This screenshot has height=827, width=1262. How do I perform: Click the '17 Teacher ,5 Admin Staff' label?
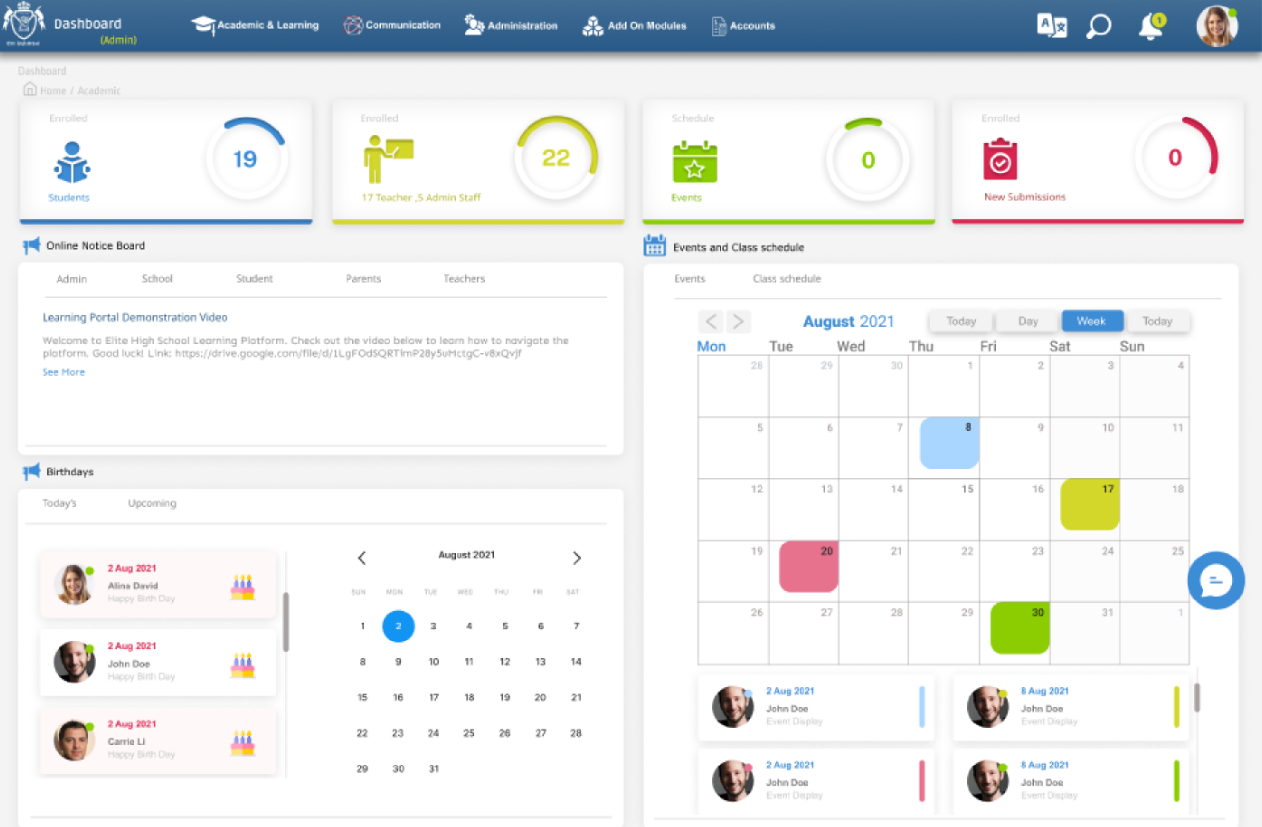tap(421, 198)
